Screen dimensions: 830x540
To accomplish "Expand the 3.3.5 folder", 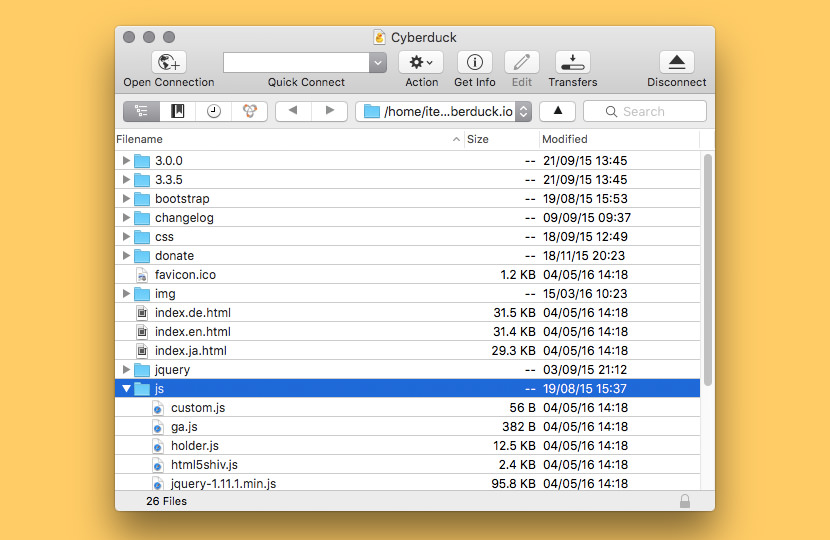I will [126, 179].
